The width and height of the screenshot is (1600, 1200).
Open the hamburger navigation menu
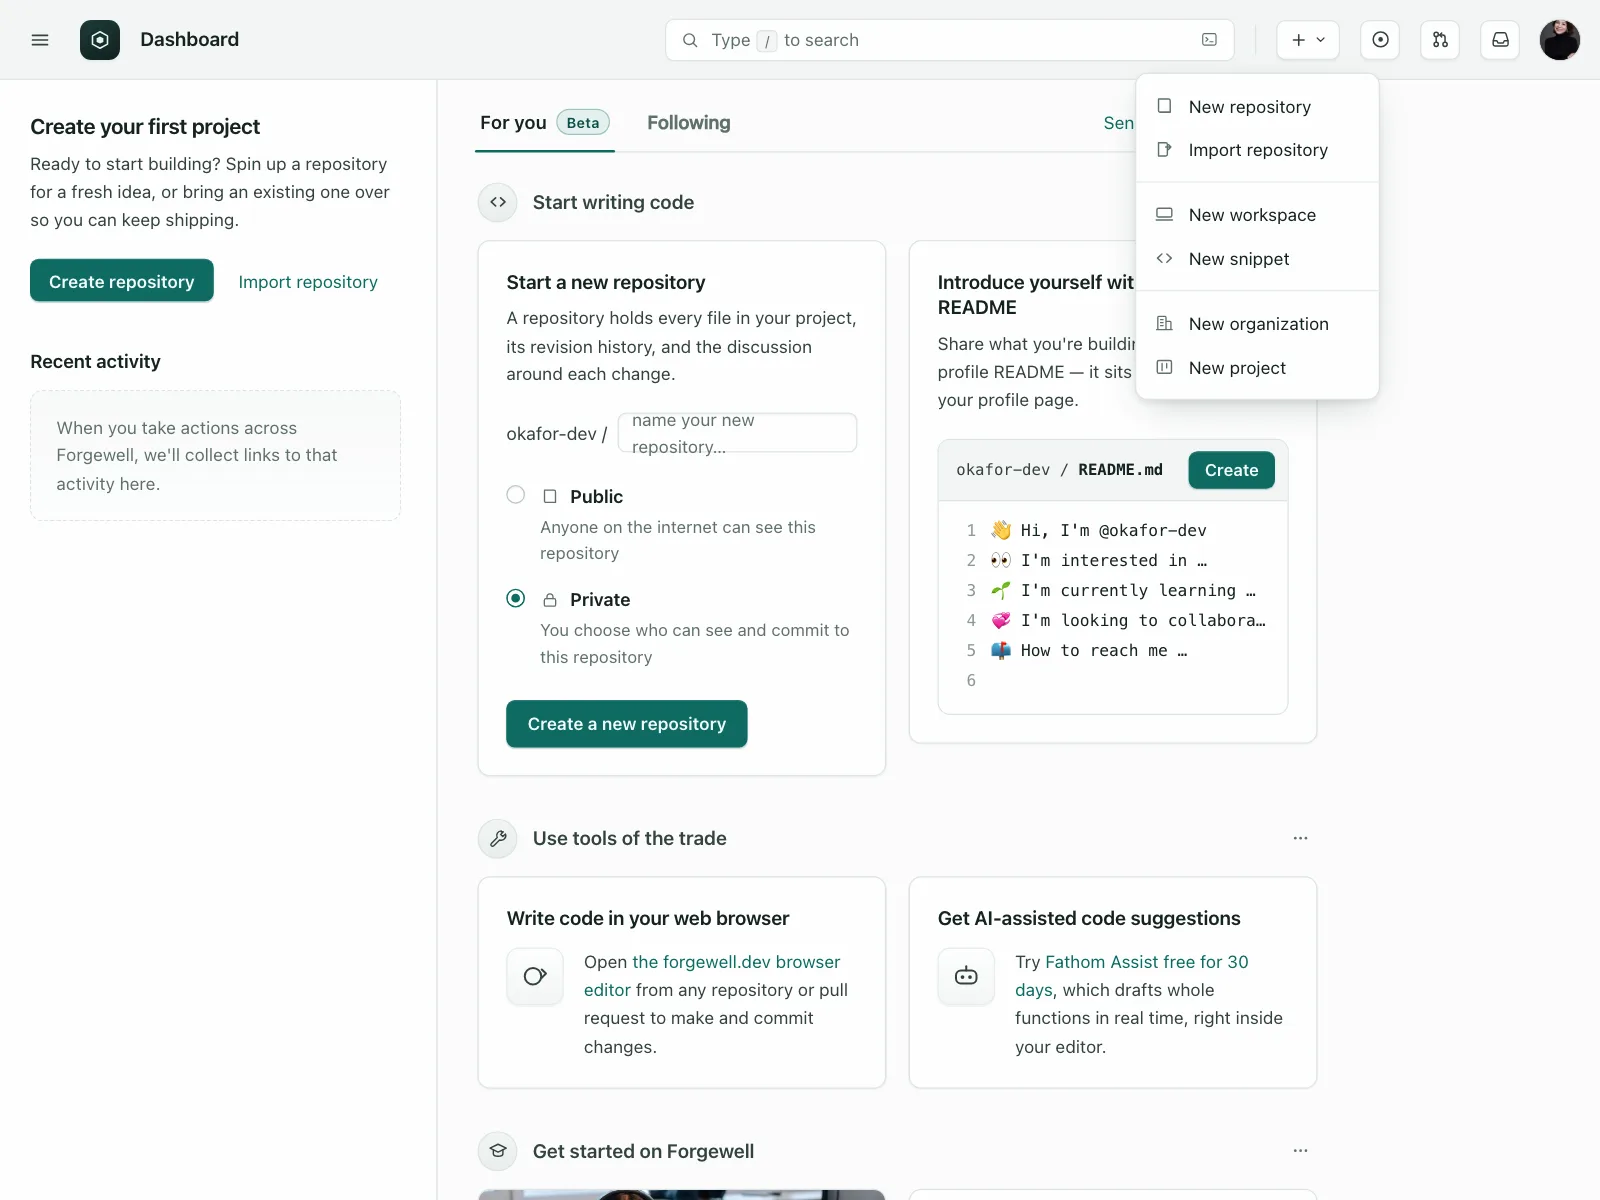(x=40, y=40)
